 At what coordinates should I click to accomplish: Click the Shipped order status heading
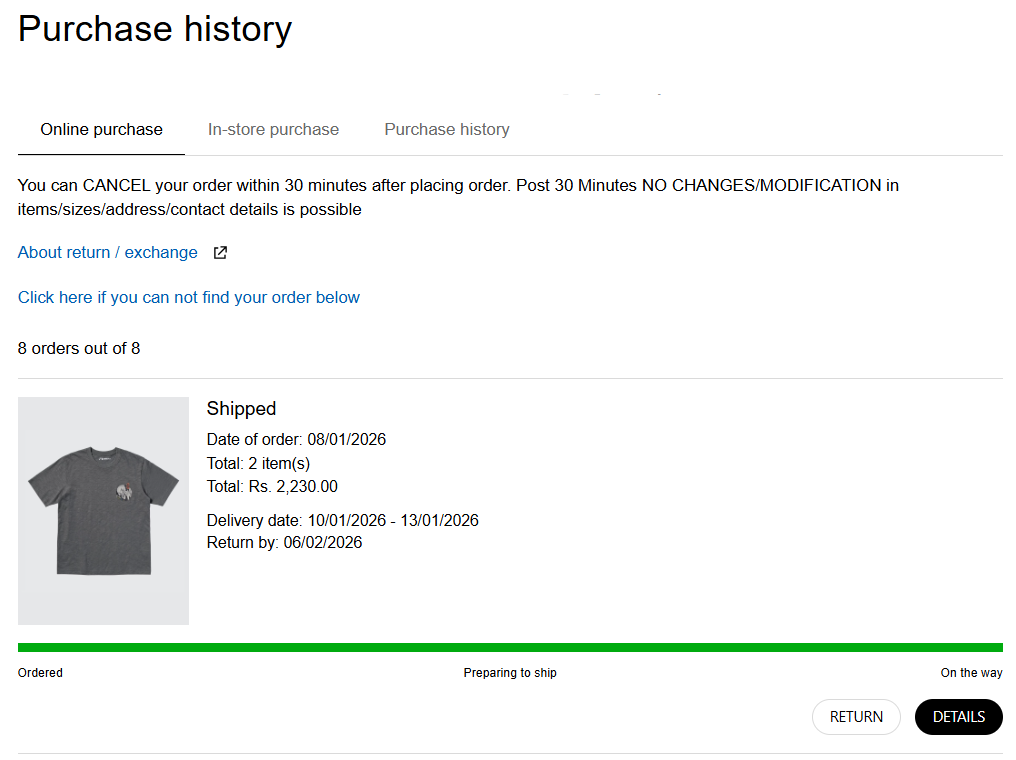(x=241, y=408)
